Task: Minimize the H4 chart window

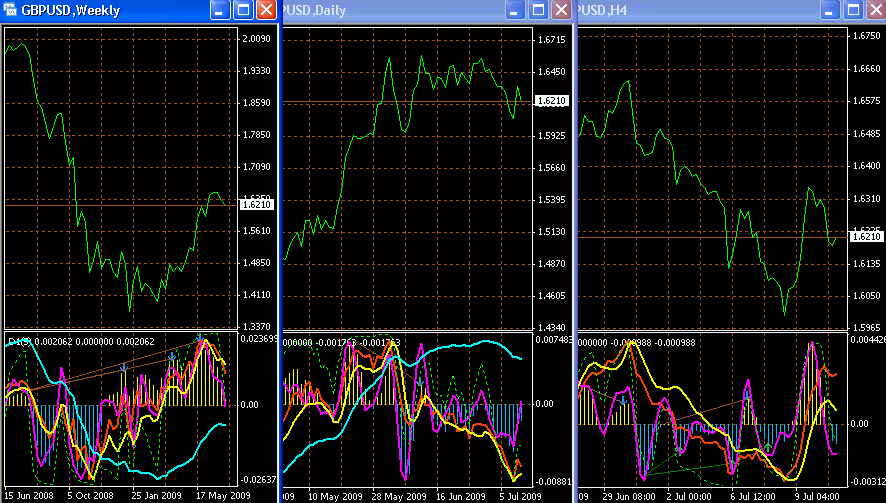Action: tap(829, 10)
